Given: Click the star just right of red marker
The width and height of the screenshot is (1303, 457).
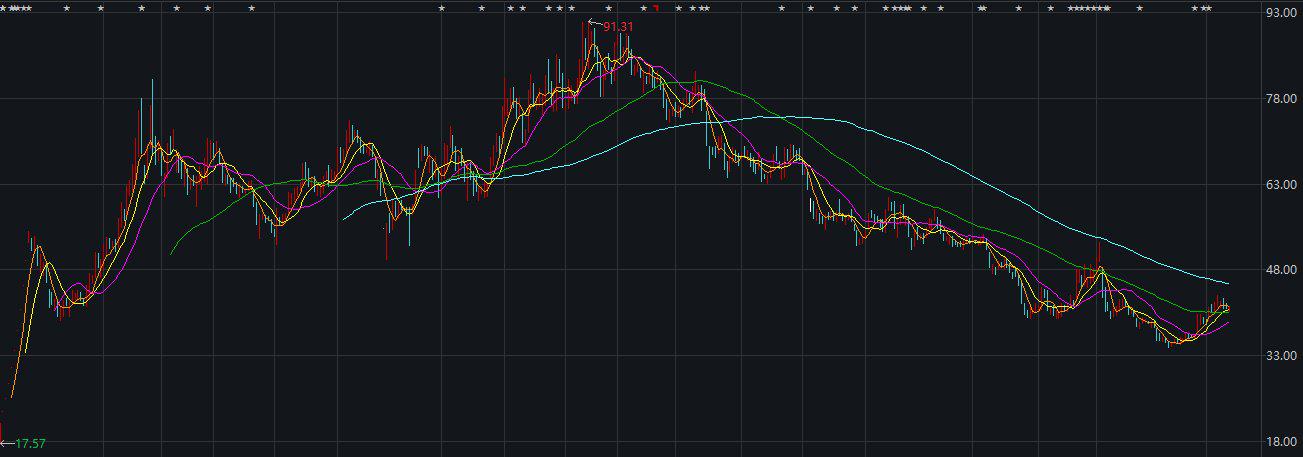Looking at the screenshot, I should coord(679,9).
